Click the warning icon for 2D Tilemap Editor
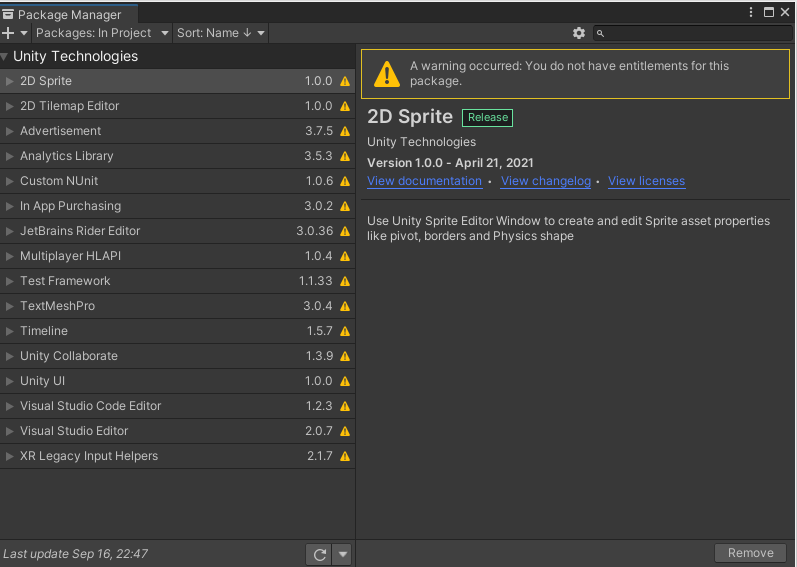 [x=345, y=106]
